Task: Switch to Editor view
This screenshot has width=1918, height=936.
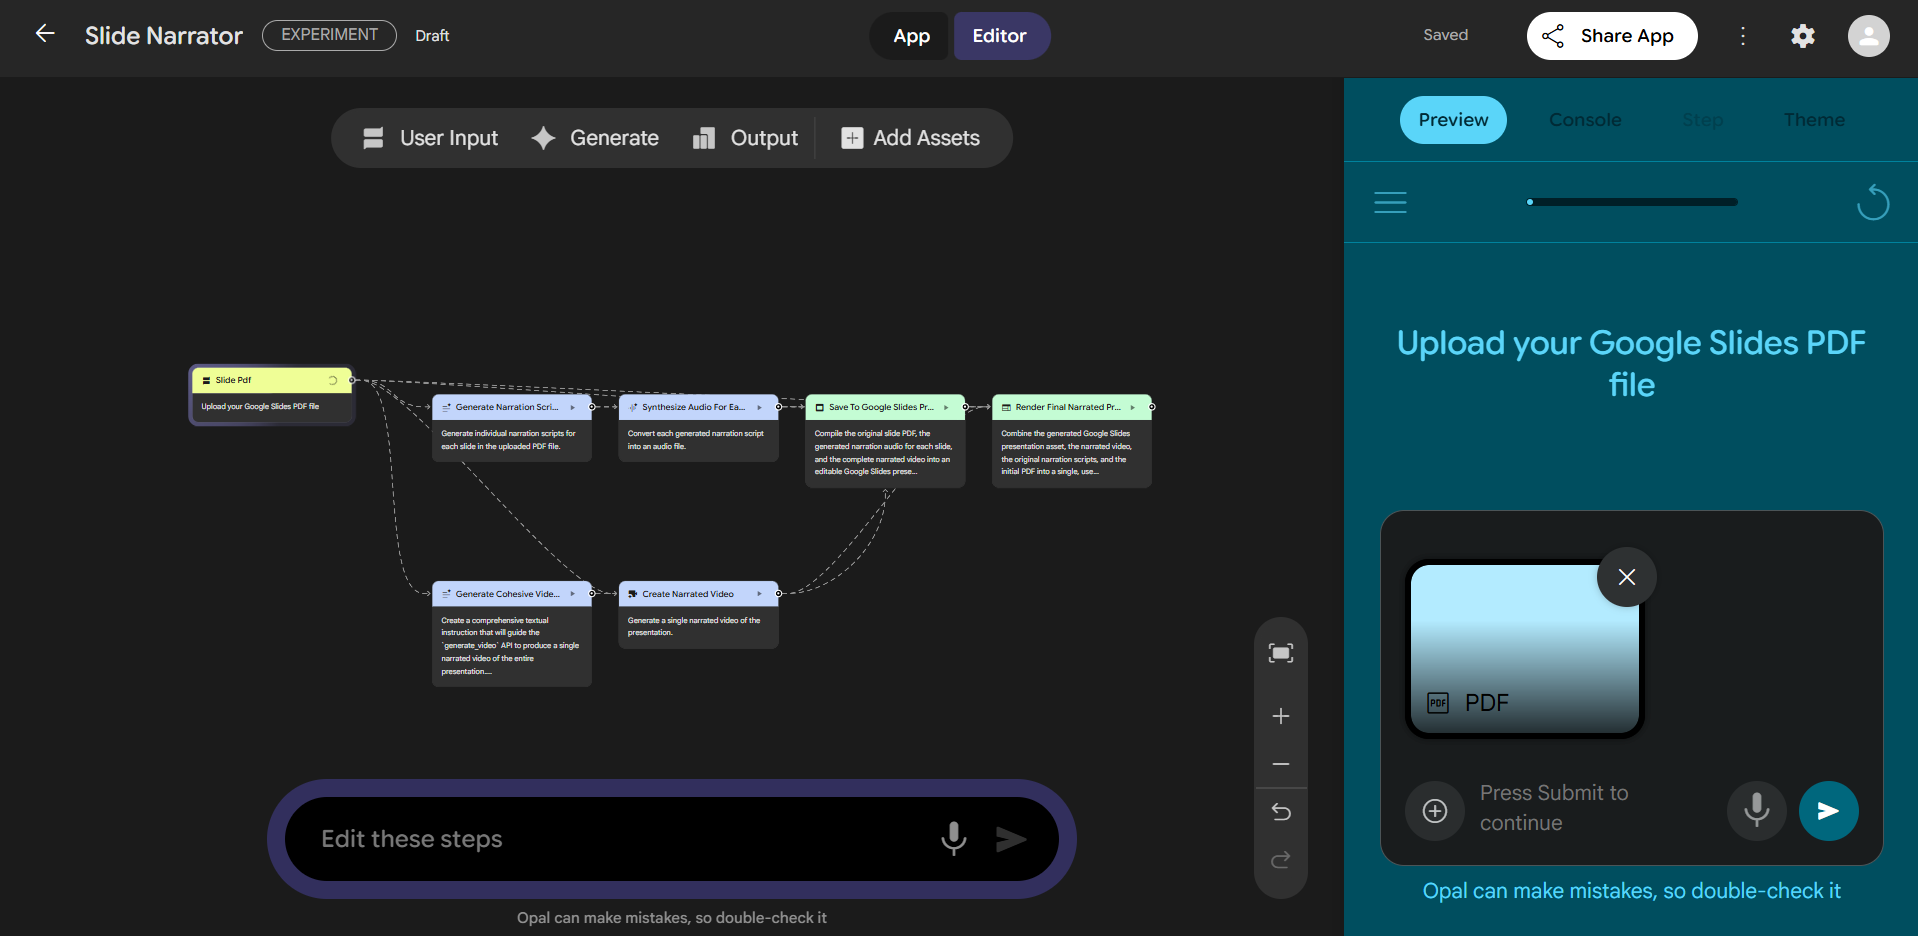Action: (1000, 36)
